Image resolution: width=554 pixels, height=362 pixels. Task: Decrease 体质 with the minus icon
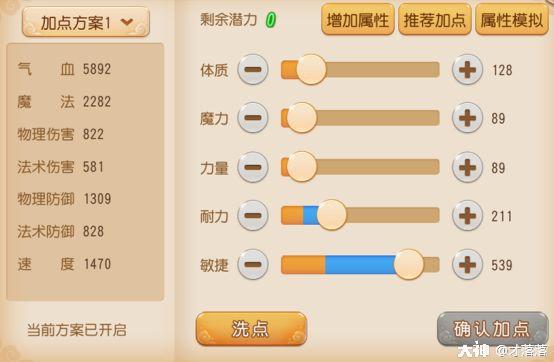coord(253,70)
